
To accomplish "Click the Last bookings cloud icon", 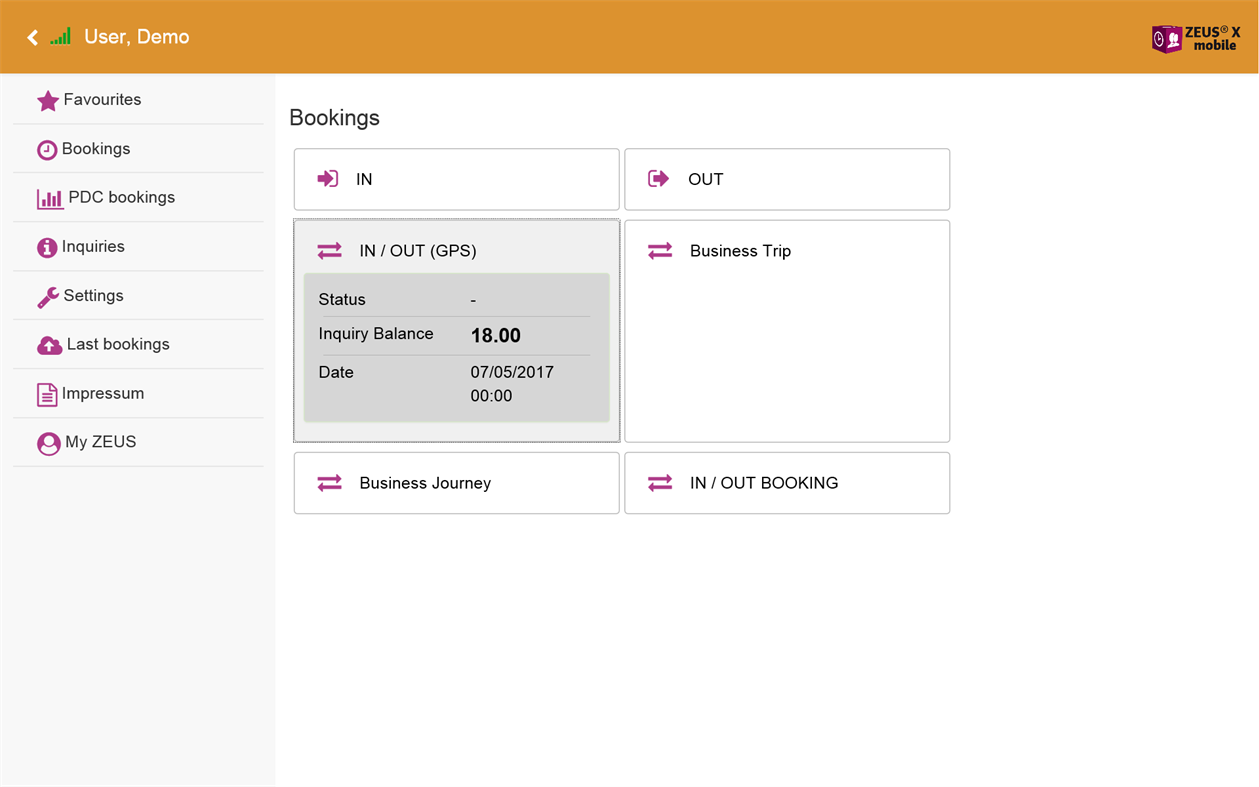I will click(49, 345).
